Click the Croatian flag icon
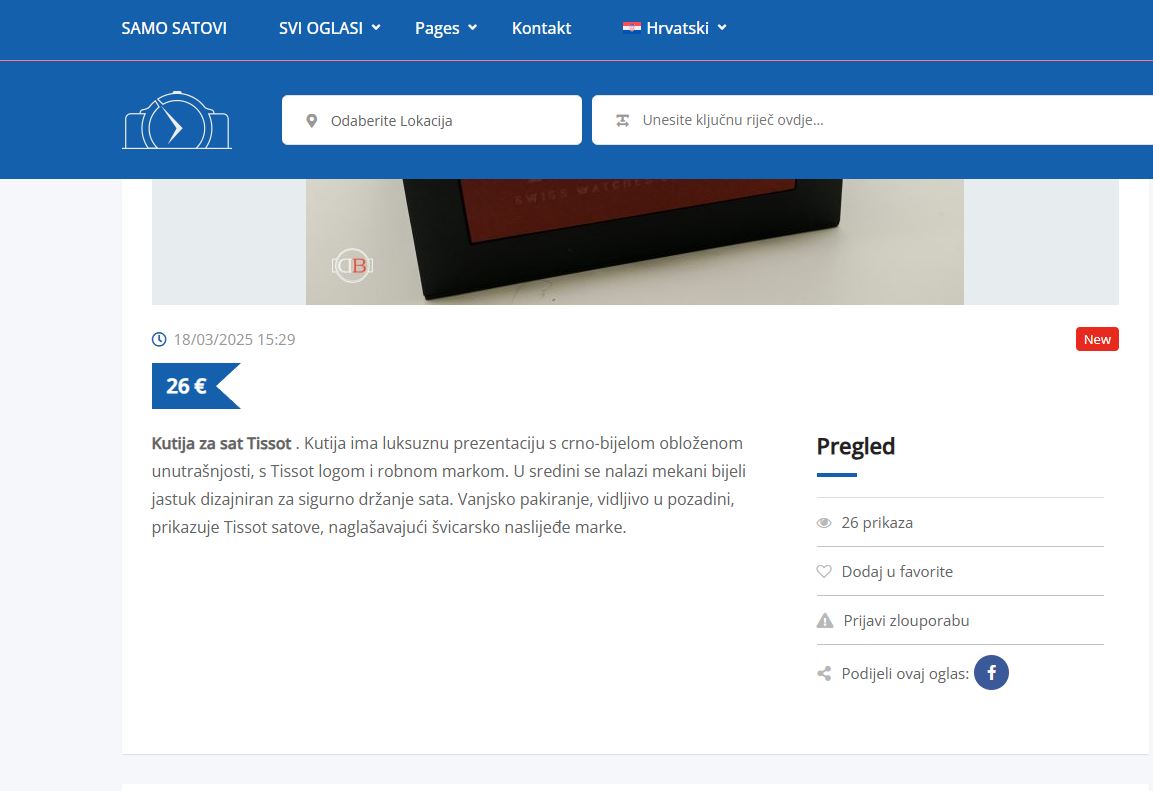This screenshot has height=791, width=1153. click(632, 28)
